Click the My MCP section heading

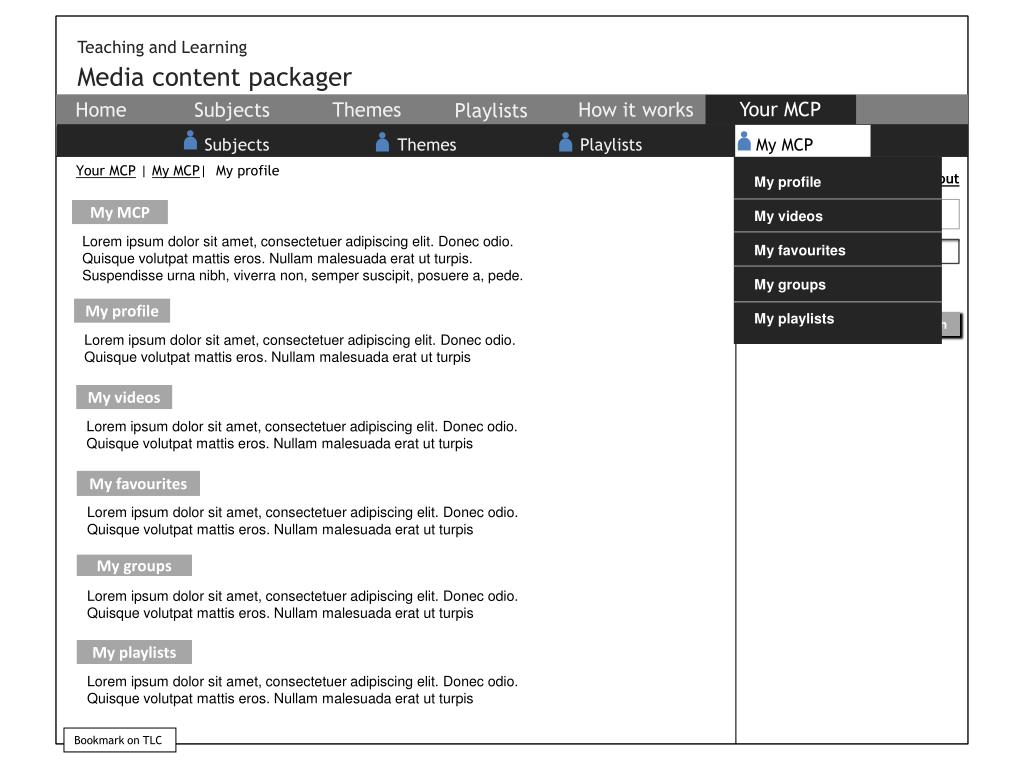[x=120, y=212]
